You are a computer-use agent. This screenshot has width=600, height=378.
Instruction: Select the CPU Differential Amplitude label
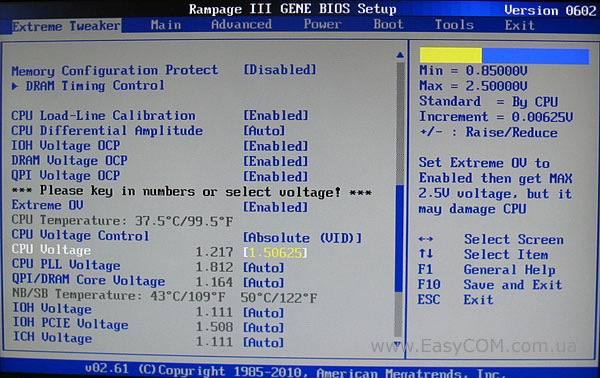coord(107,131)
